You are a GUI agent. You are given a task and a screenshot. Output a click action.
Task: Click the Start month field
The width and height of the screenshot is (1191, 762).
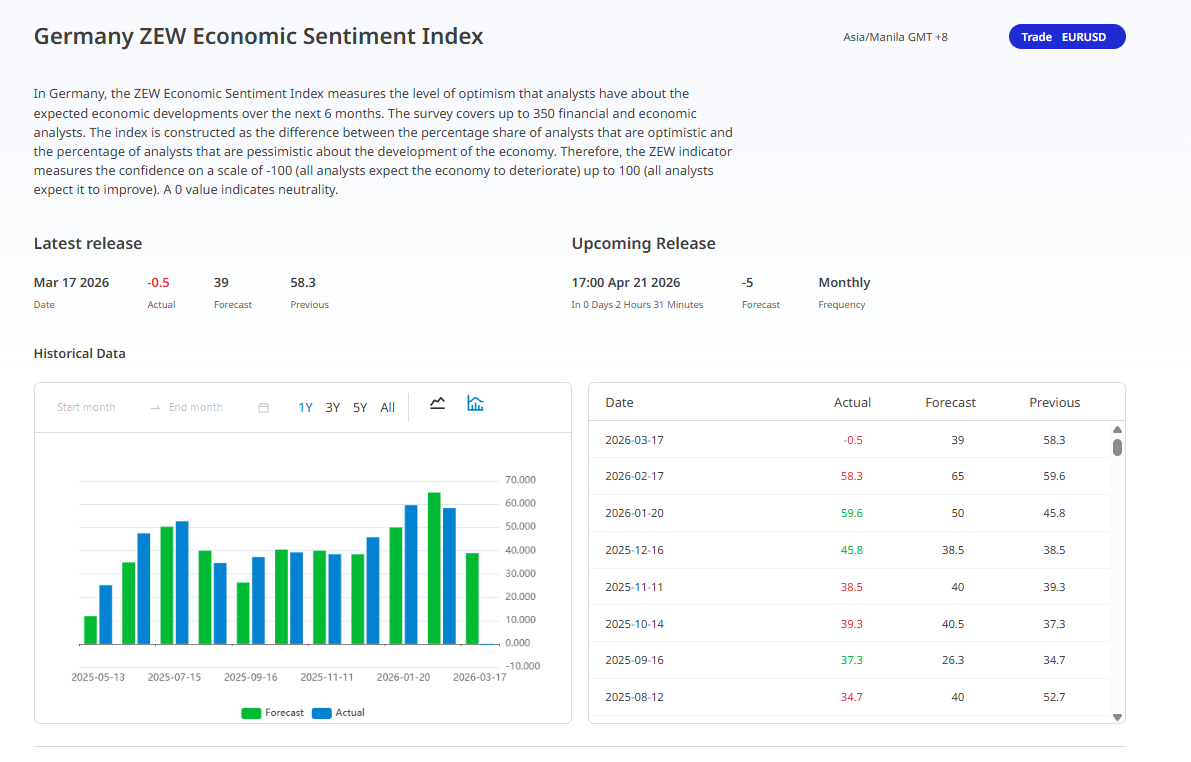pyautogui.click(x=87, y=408)
